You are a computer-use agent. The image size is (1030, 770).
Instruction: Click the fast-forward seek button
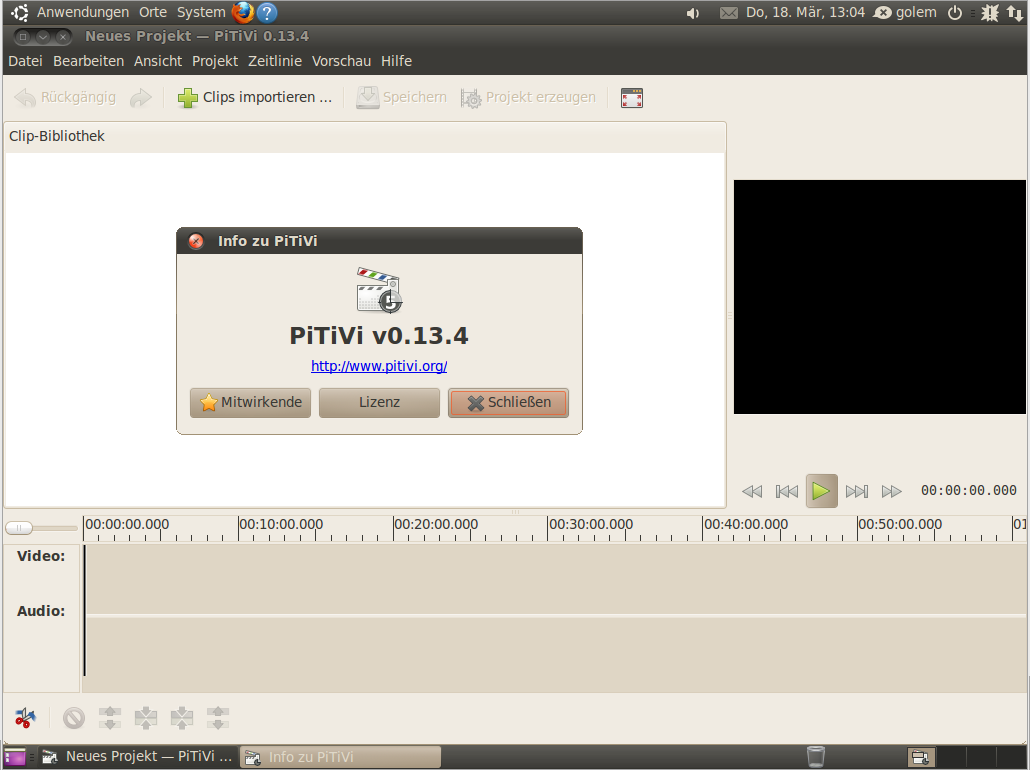click(x=891, y=491)
